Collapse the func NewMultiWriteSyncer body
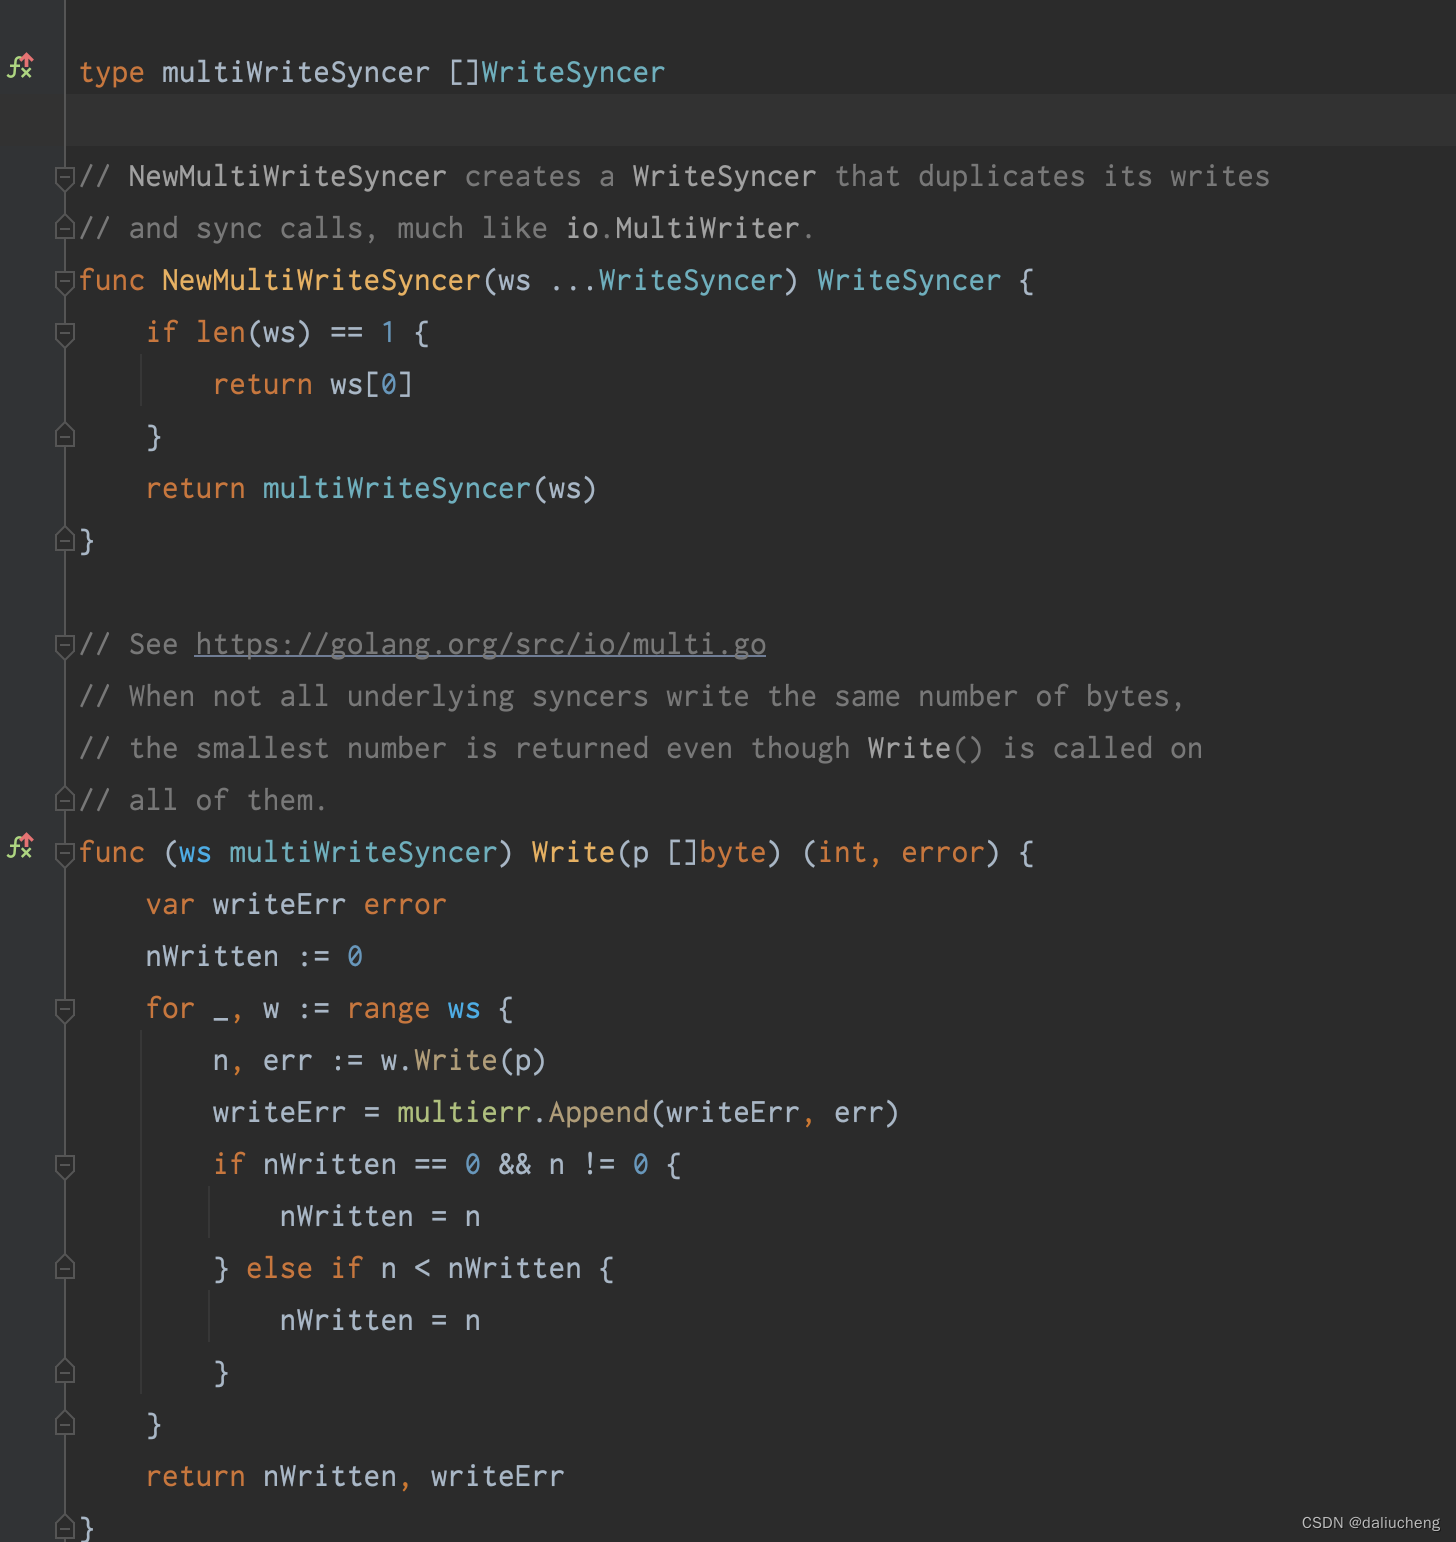The width and height of the screenshot is (1456, 1542). pos(65,281)
